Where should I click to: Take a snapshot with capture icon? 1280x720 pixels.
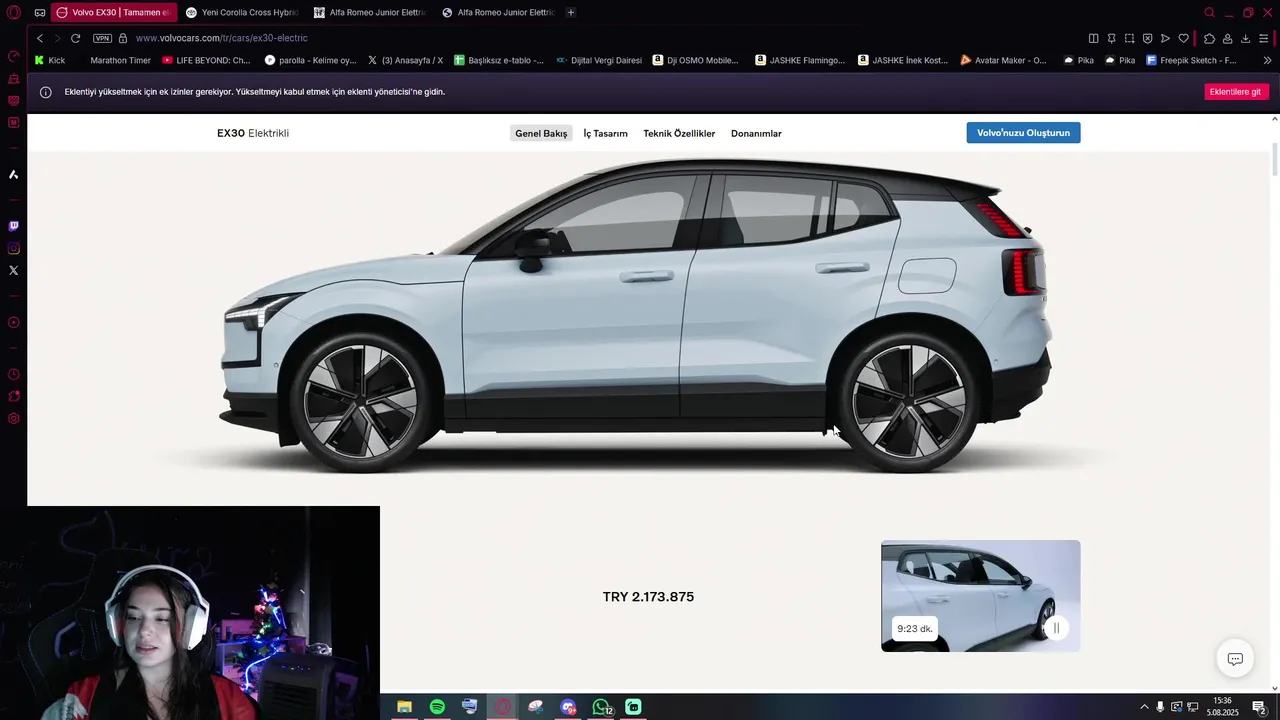click(1129, 38)
